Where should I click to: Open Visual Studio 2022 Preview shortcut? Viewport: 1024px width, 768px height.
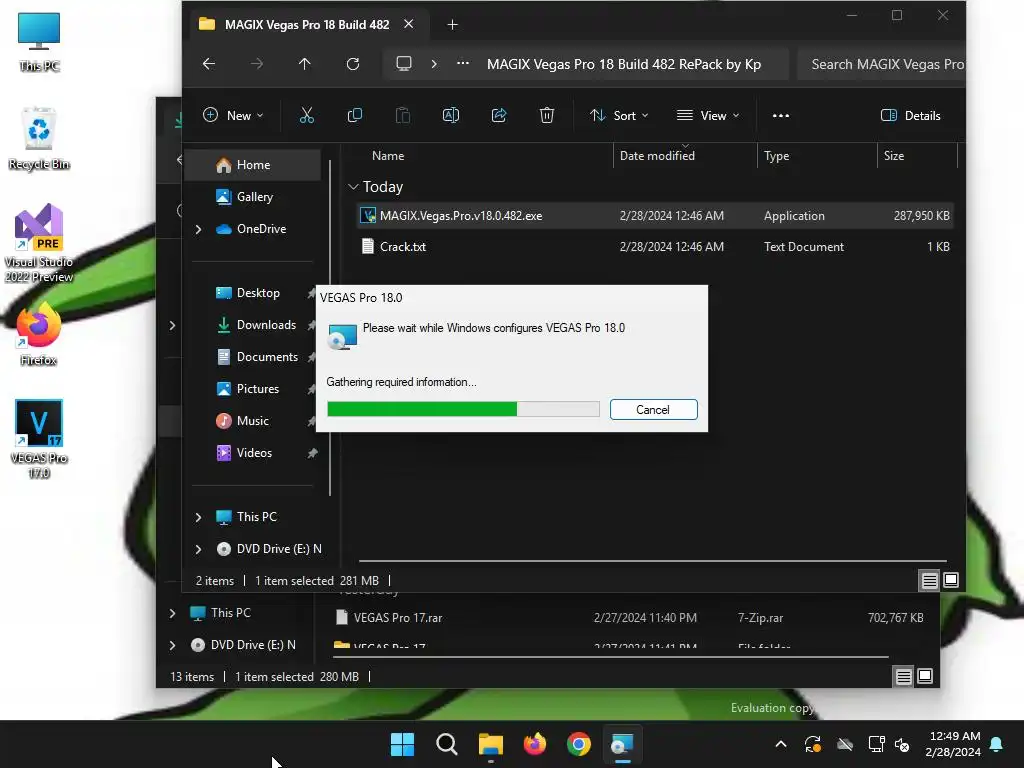point(39,243)
